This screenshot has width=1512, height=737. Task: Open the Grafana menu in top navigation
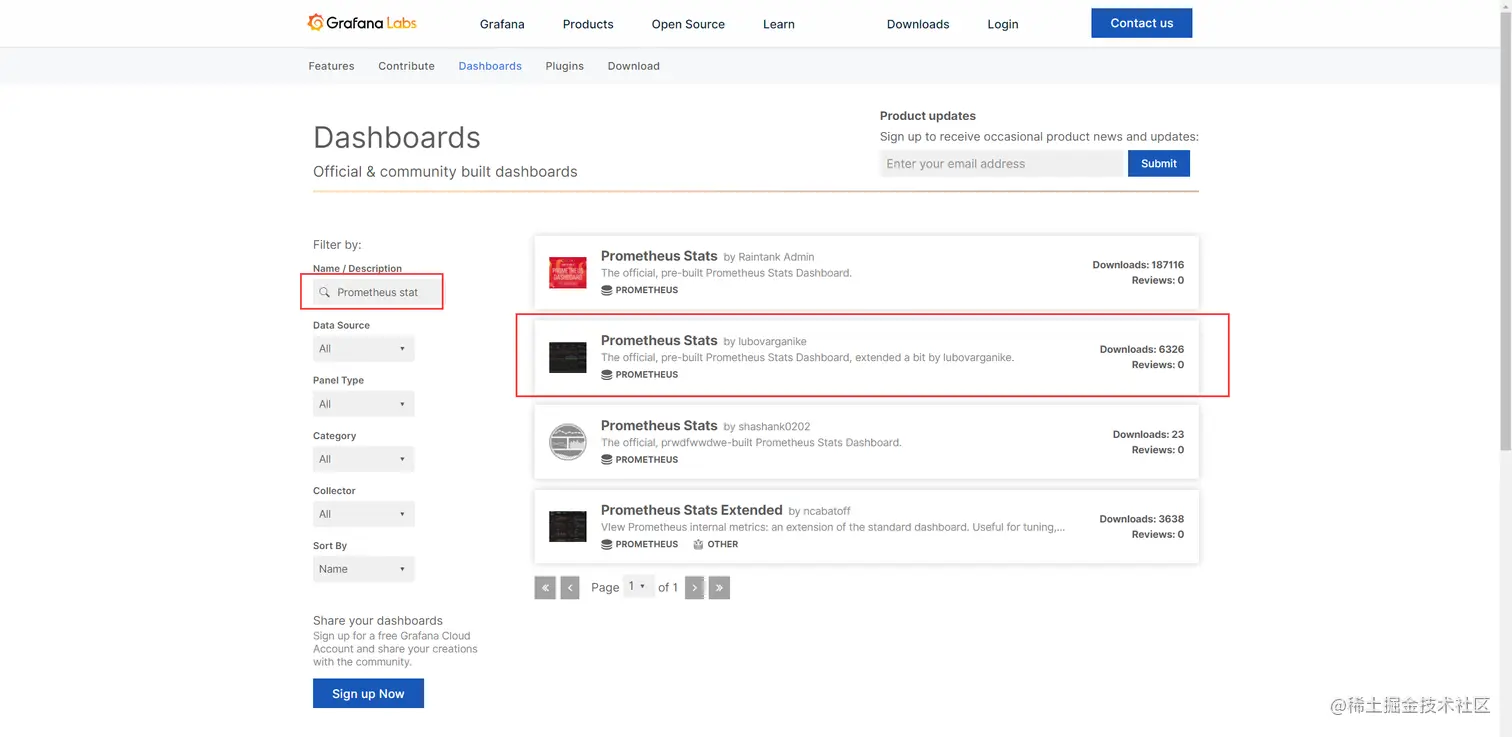coord(502,24)
